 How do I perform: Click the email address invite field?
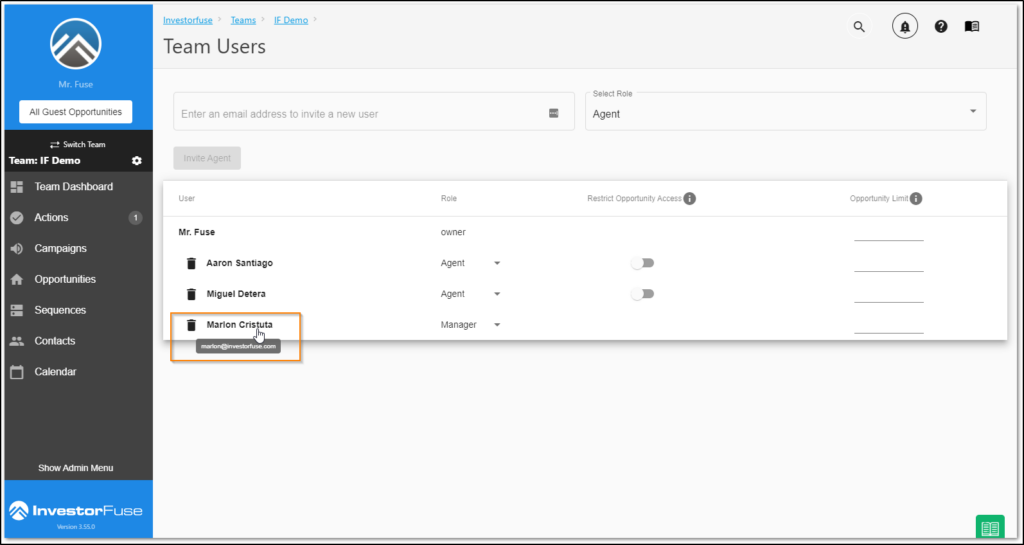(x=374, y=111)
